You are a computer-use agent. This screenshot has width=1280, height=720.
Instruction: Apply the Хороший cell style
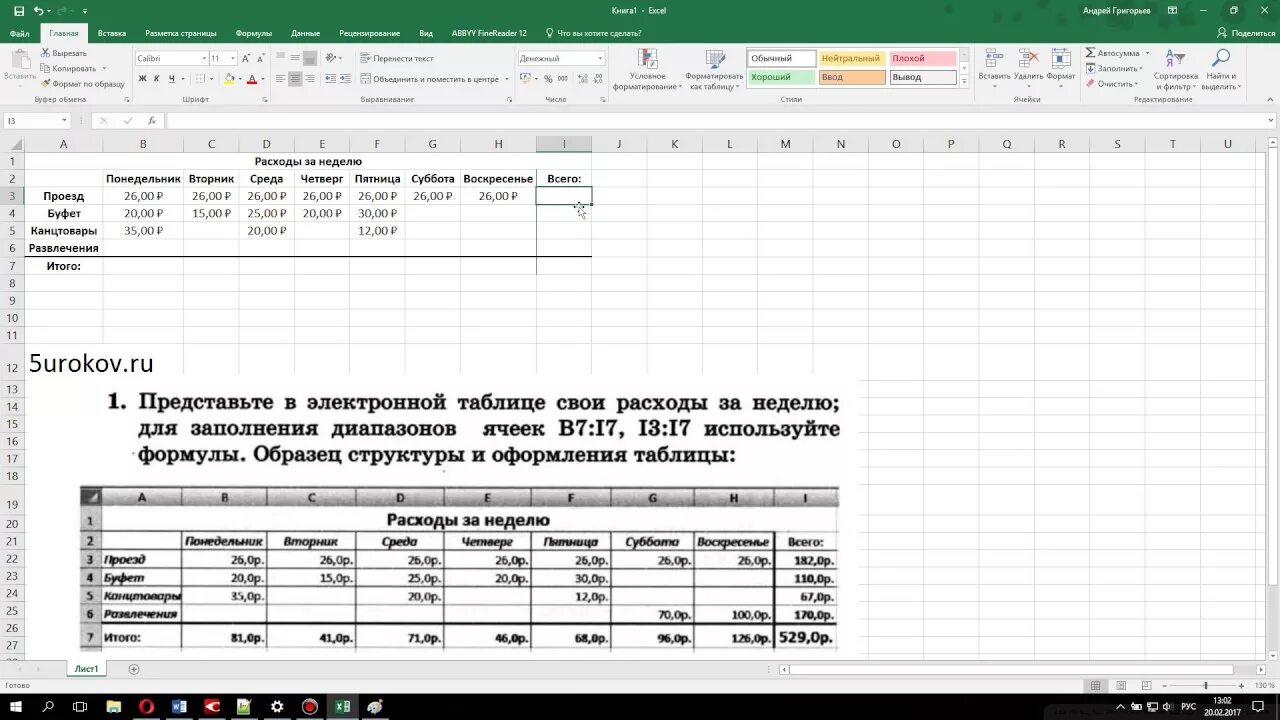(781, 77)
